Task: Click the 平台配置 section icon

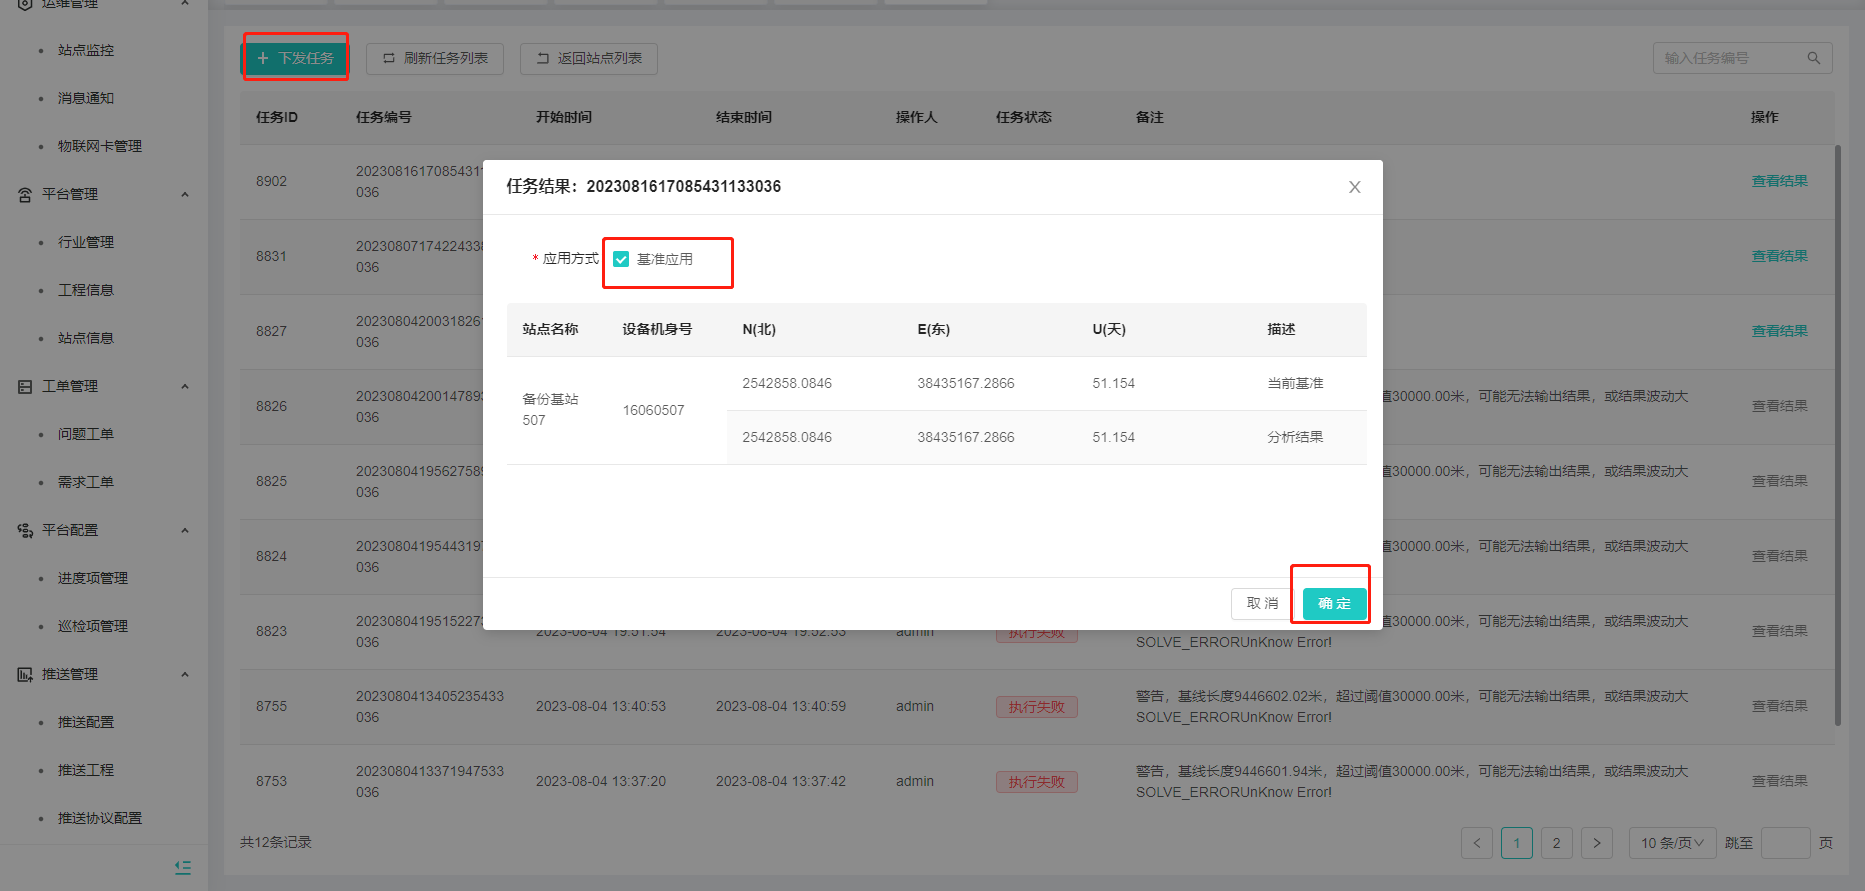Action: pyautogui.click(x=25, y=531)
